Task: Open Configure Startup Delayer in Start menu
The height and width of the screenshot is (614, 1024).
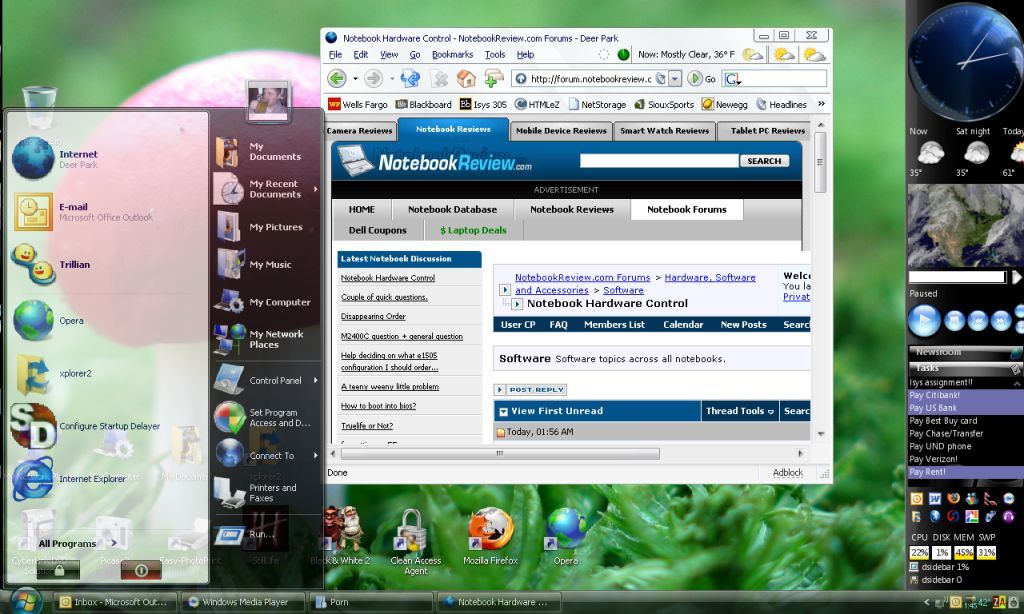Action: (86, 426)
